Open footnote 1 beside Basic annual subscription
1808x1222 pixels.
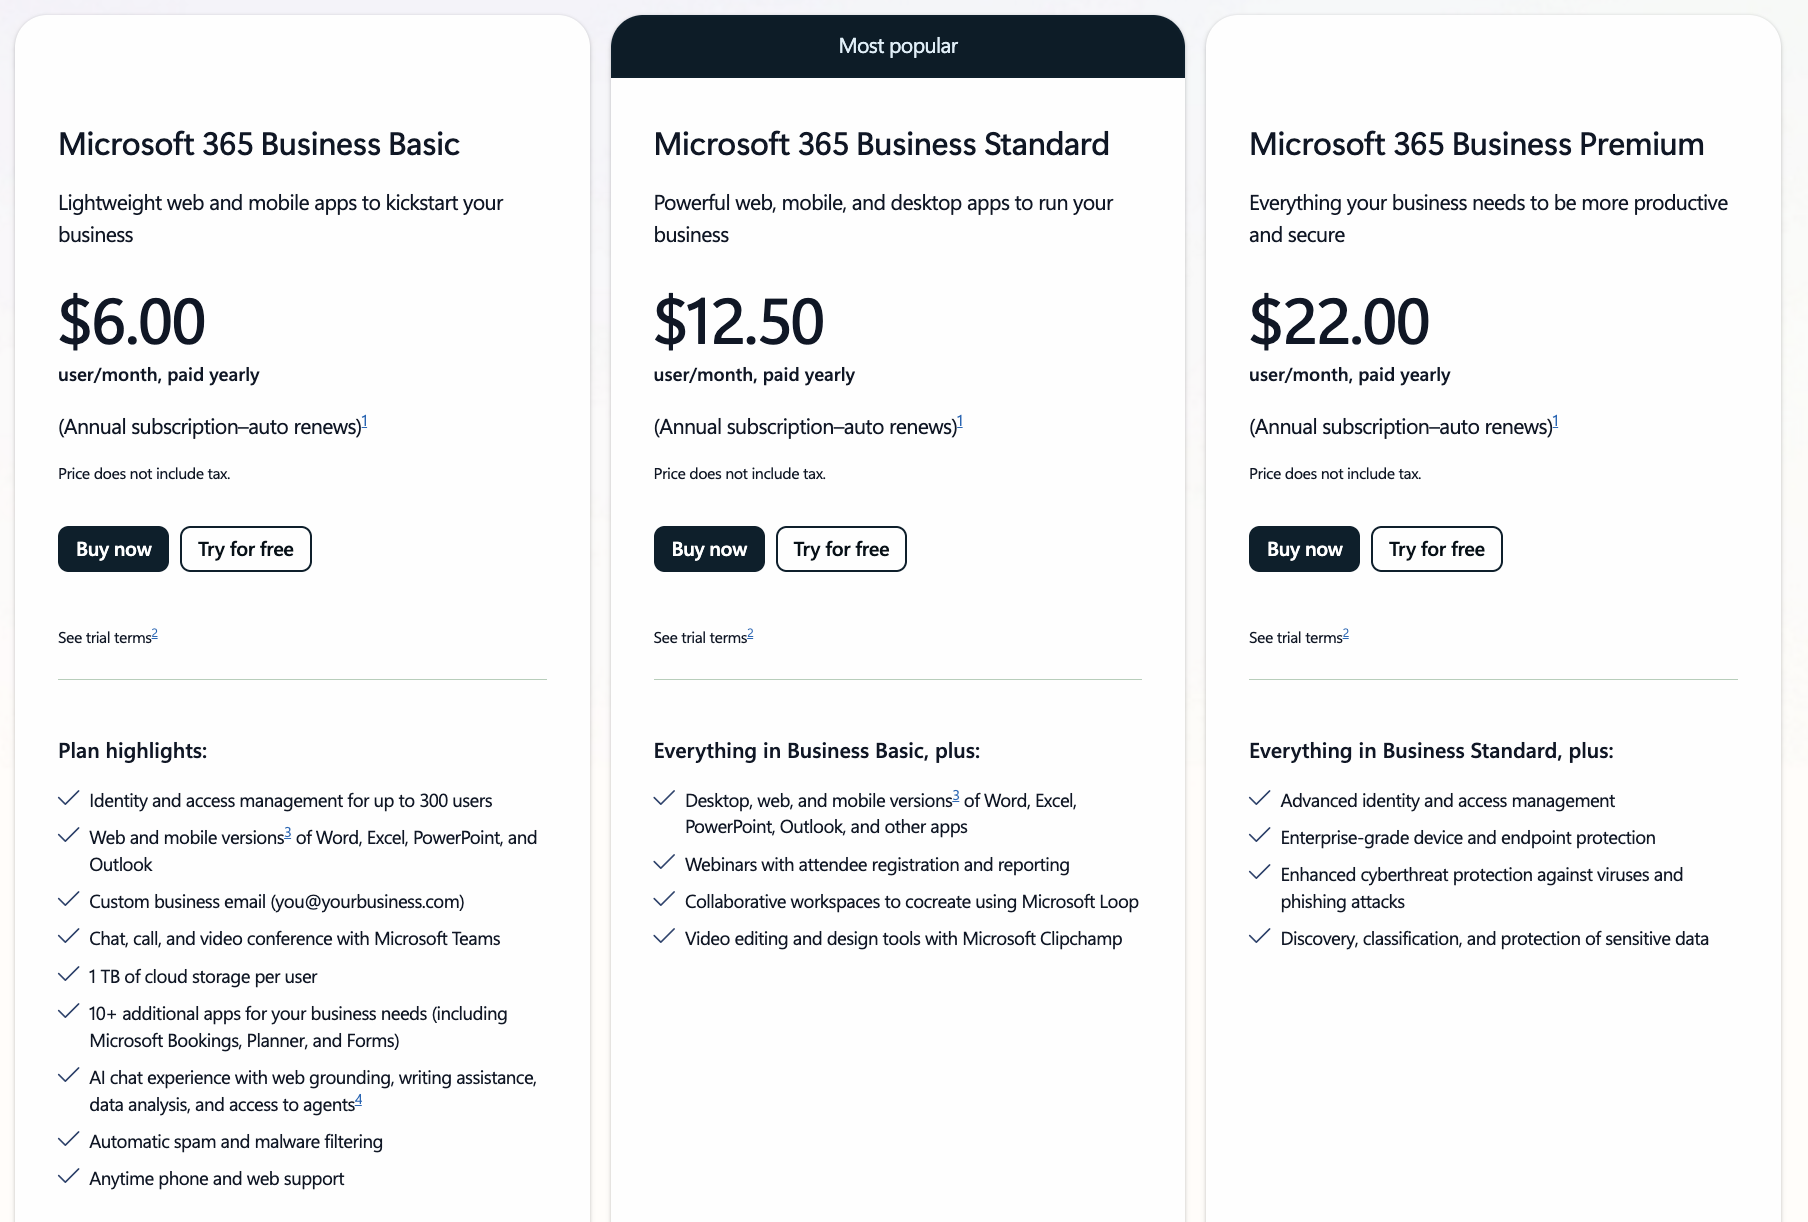pyautogui.click(x=365, y=422)
